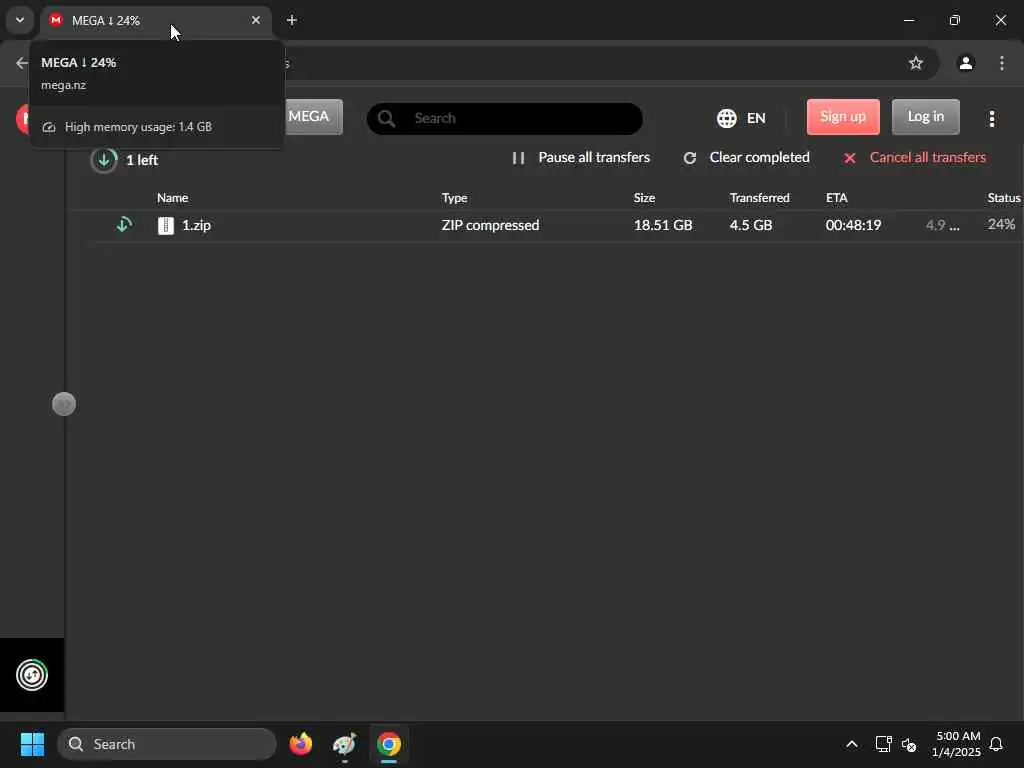Clear completed transfers
The width and height of the screenshot is (1024, 768).
(760, 157)
